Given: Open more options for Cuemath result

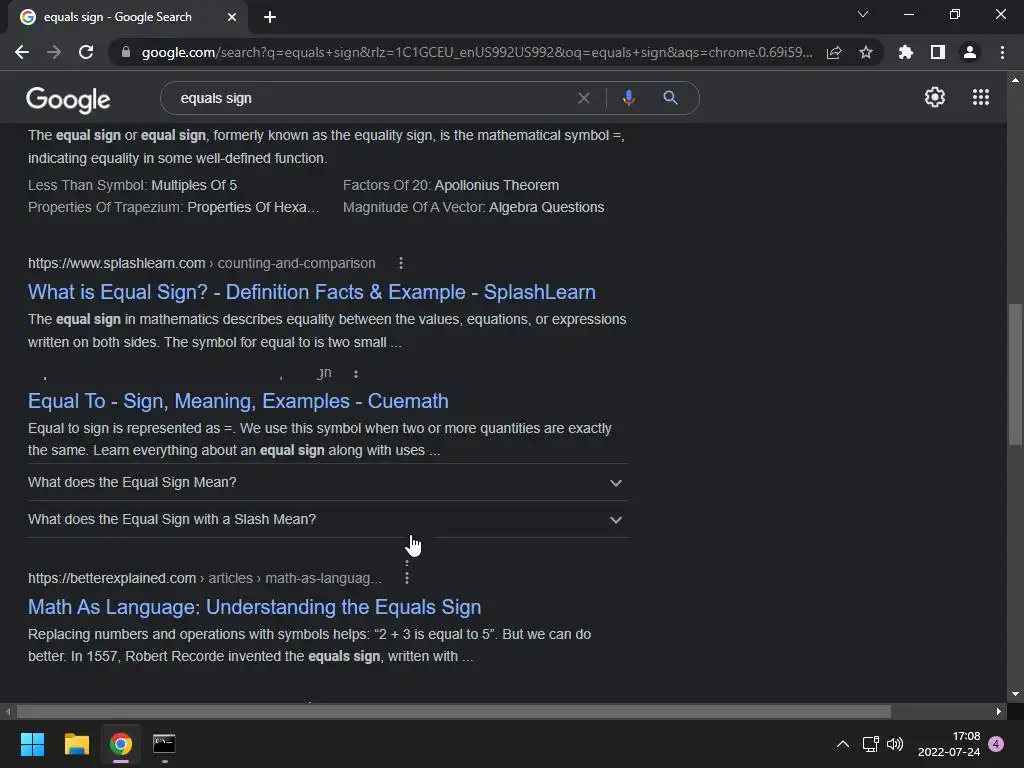Looking at the screenshot, I should tap(356, 374).
